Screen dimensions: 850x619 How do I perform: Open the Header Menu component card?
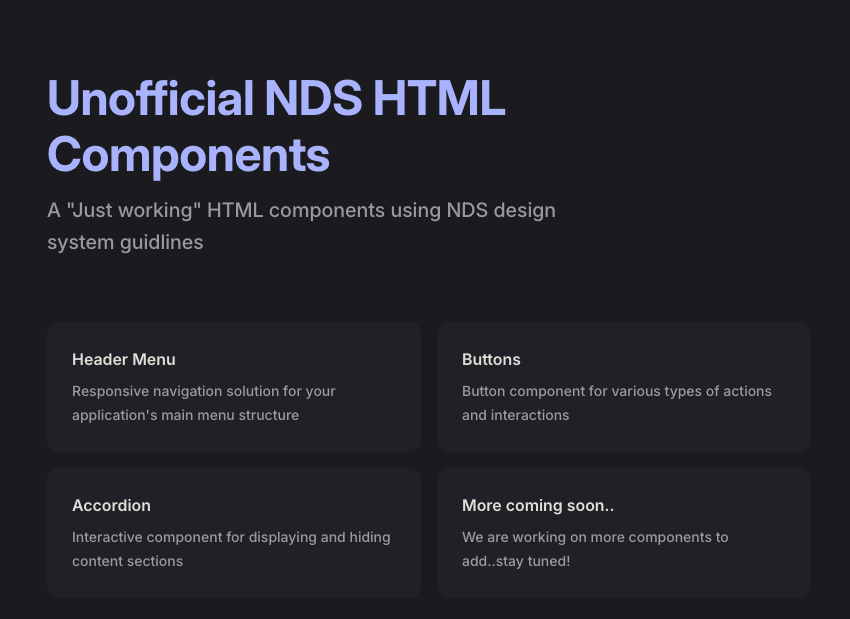click(234, 387)
